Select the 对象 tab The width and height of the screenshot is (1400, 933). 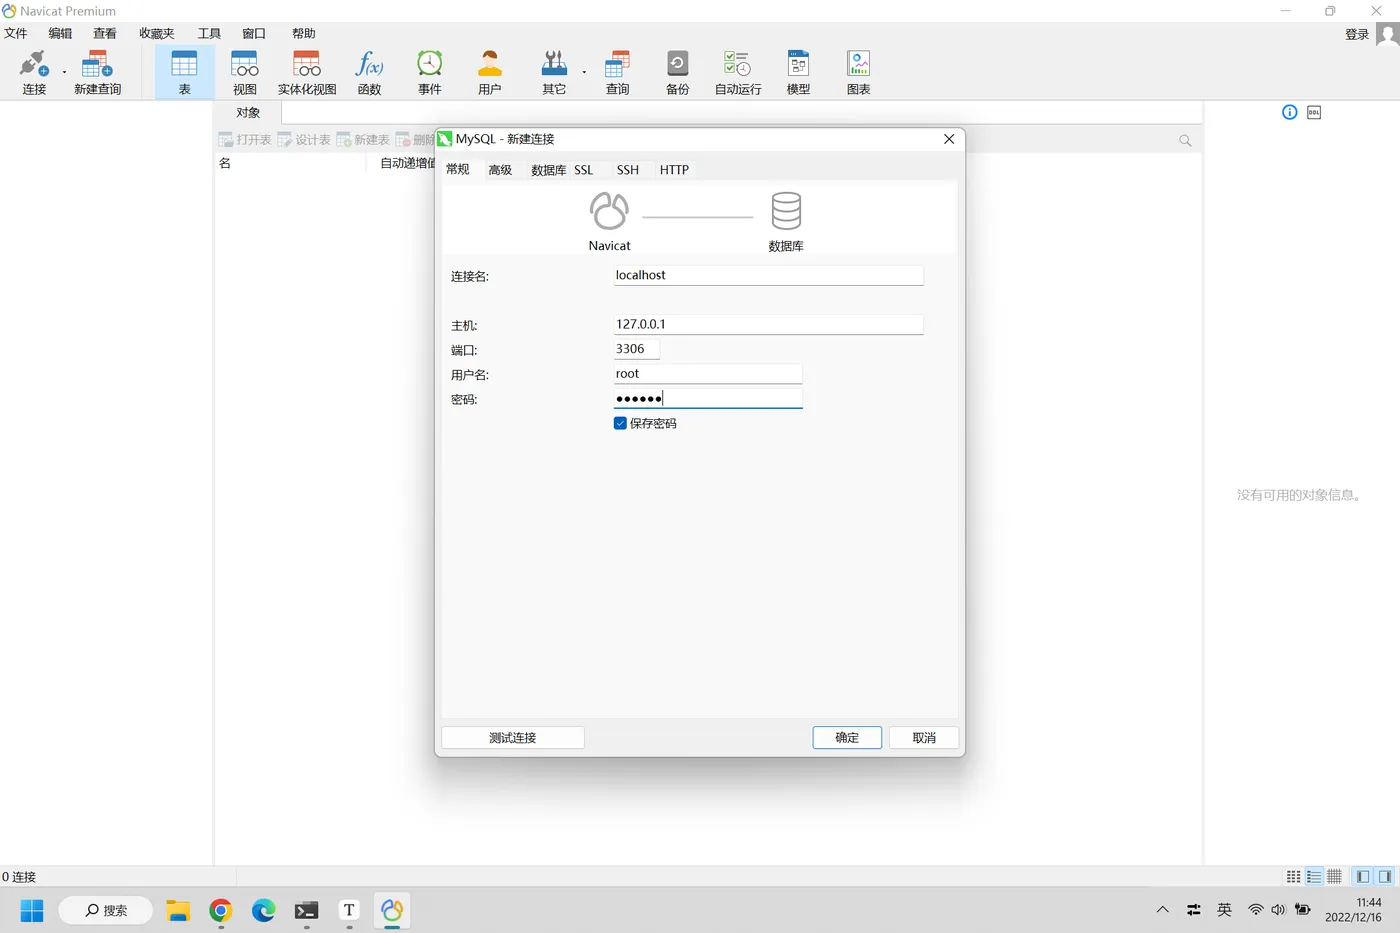[248, 113]
